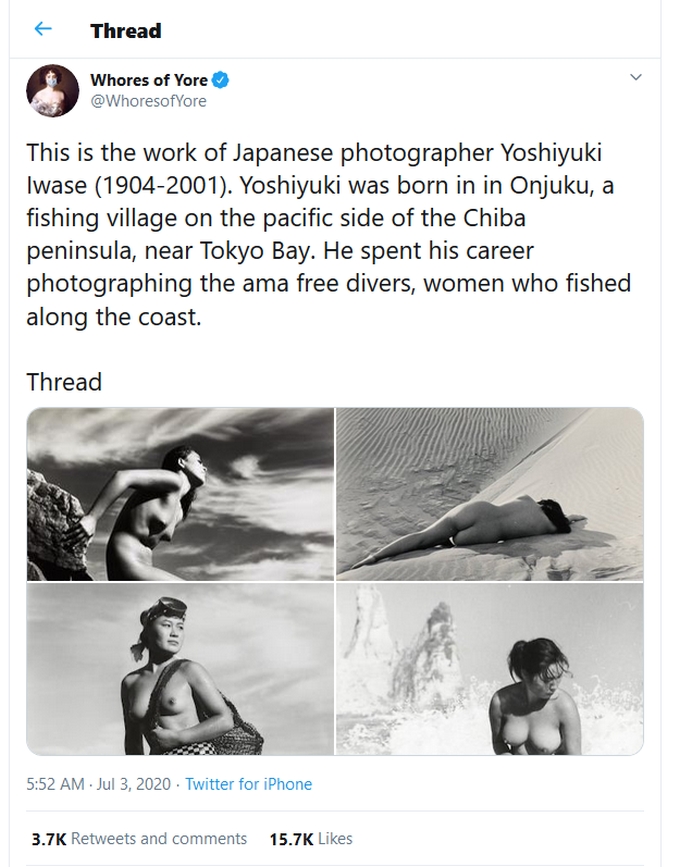Image resolution: width=680 pixels, height=867 pixels.
Task: Open the bottom-left diver with goggles photo
Action: click(180, 670)
